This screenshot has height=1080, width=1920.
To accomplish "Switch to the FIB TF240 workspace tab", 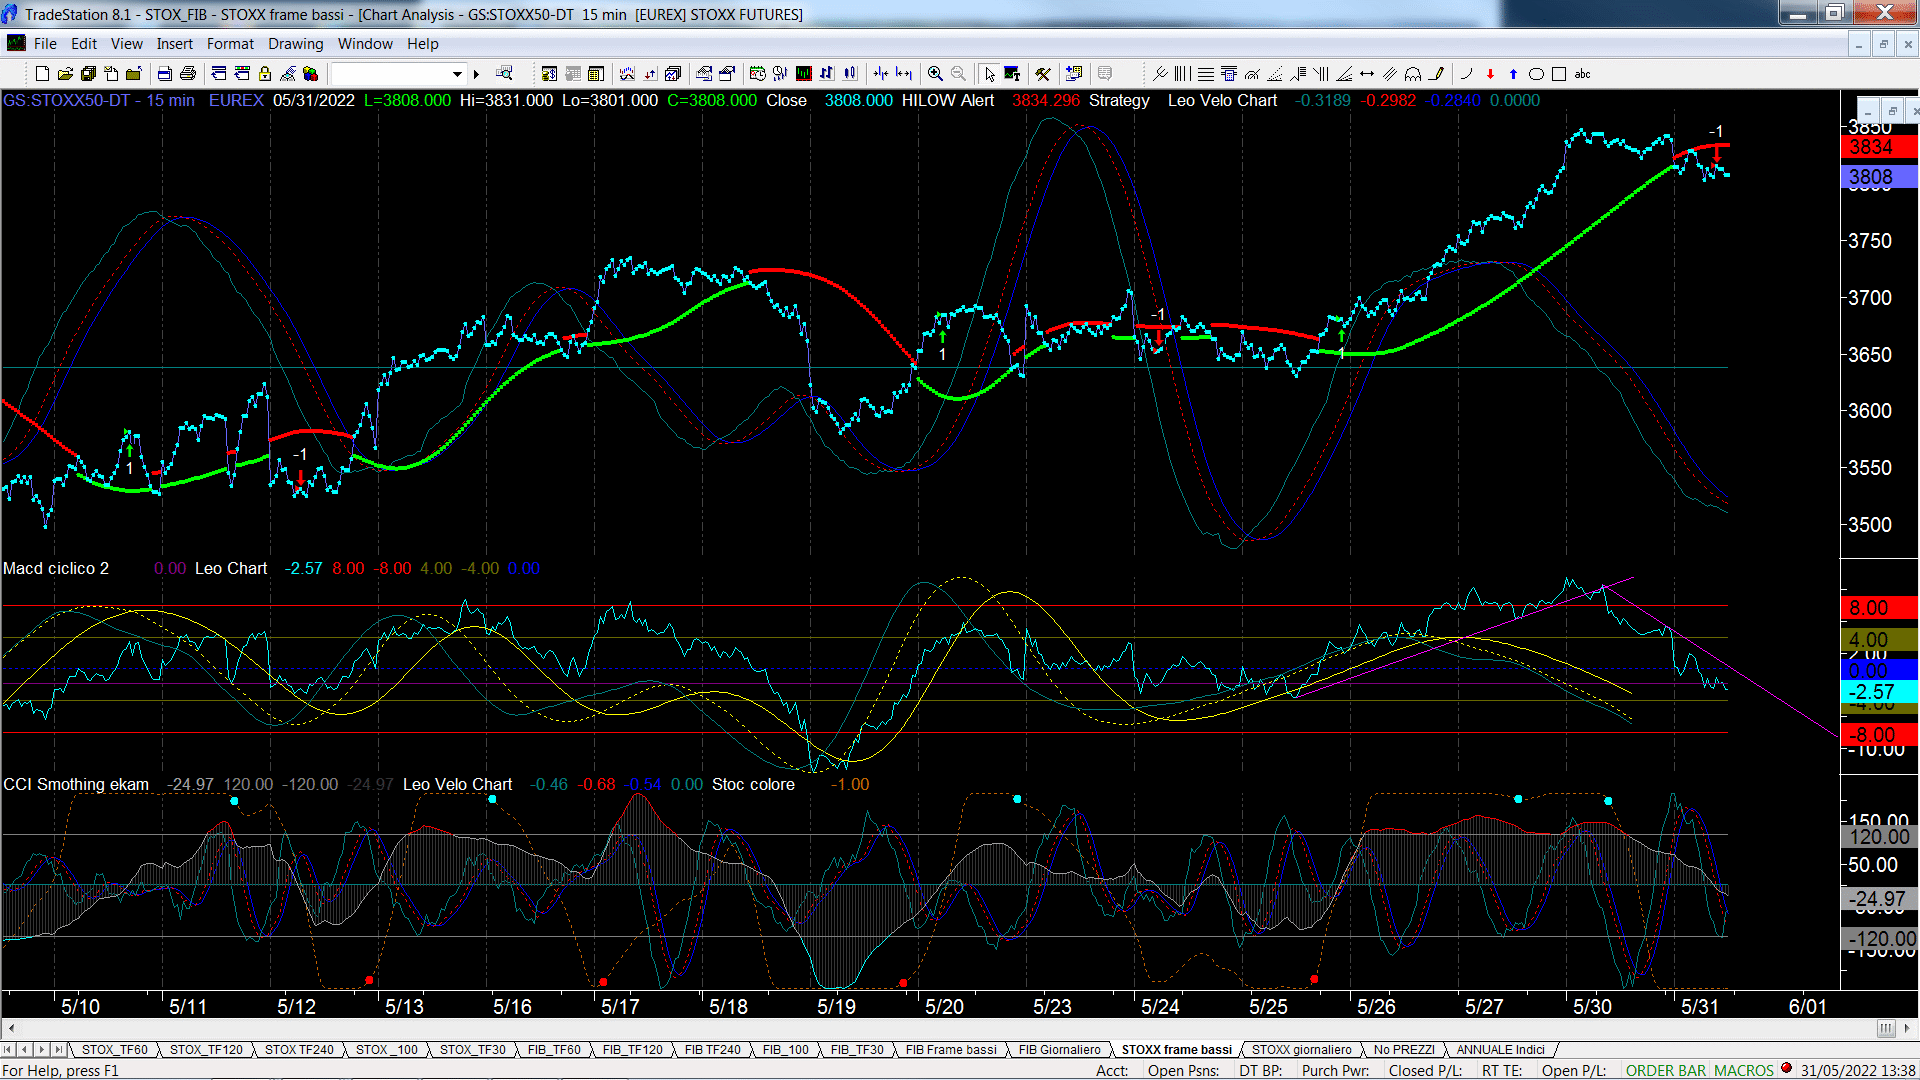I will (713, 1050).
